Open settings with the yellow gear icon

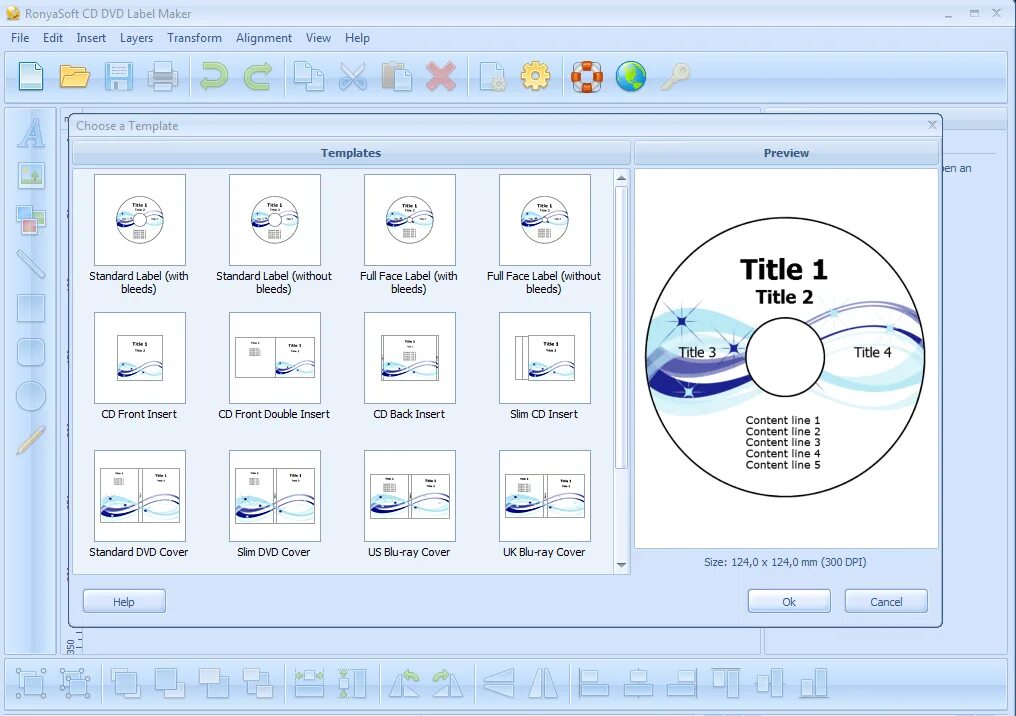535,76
